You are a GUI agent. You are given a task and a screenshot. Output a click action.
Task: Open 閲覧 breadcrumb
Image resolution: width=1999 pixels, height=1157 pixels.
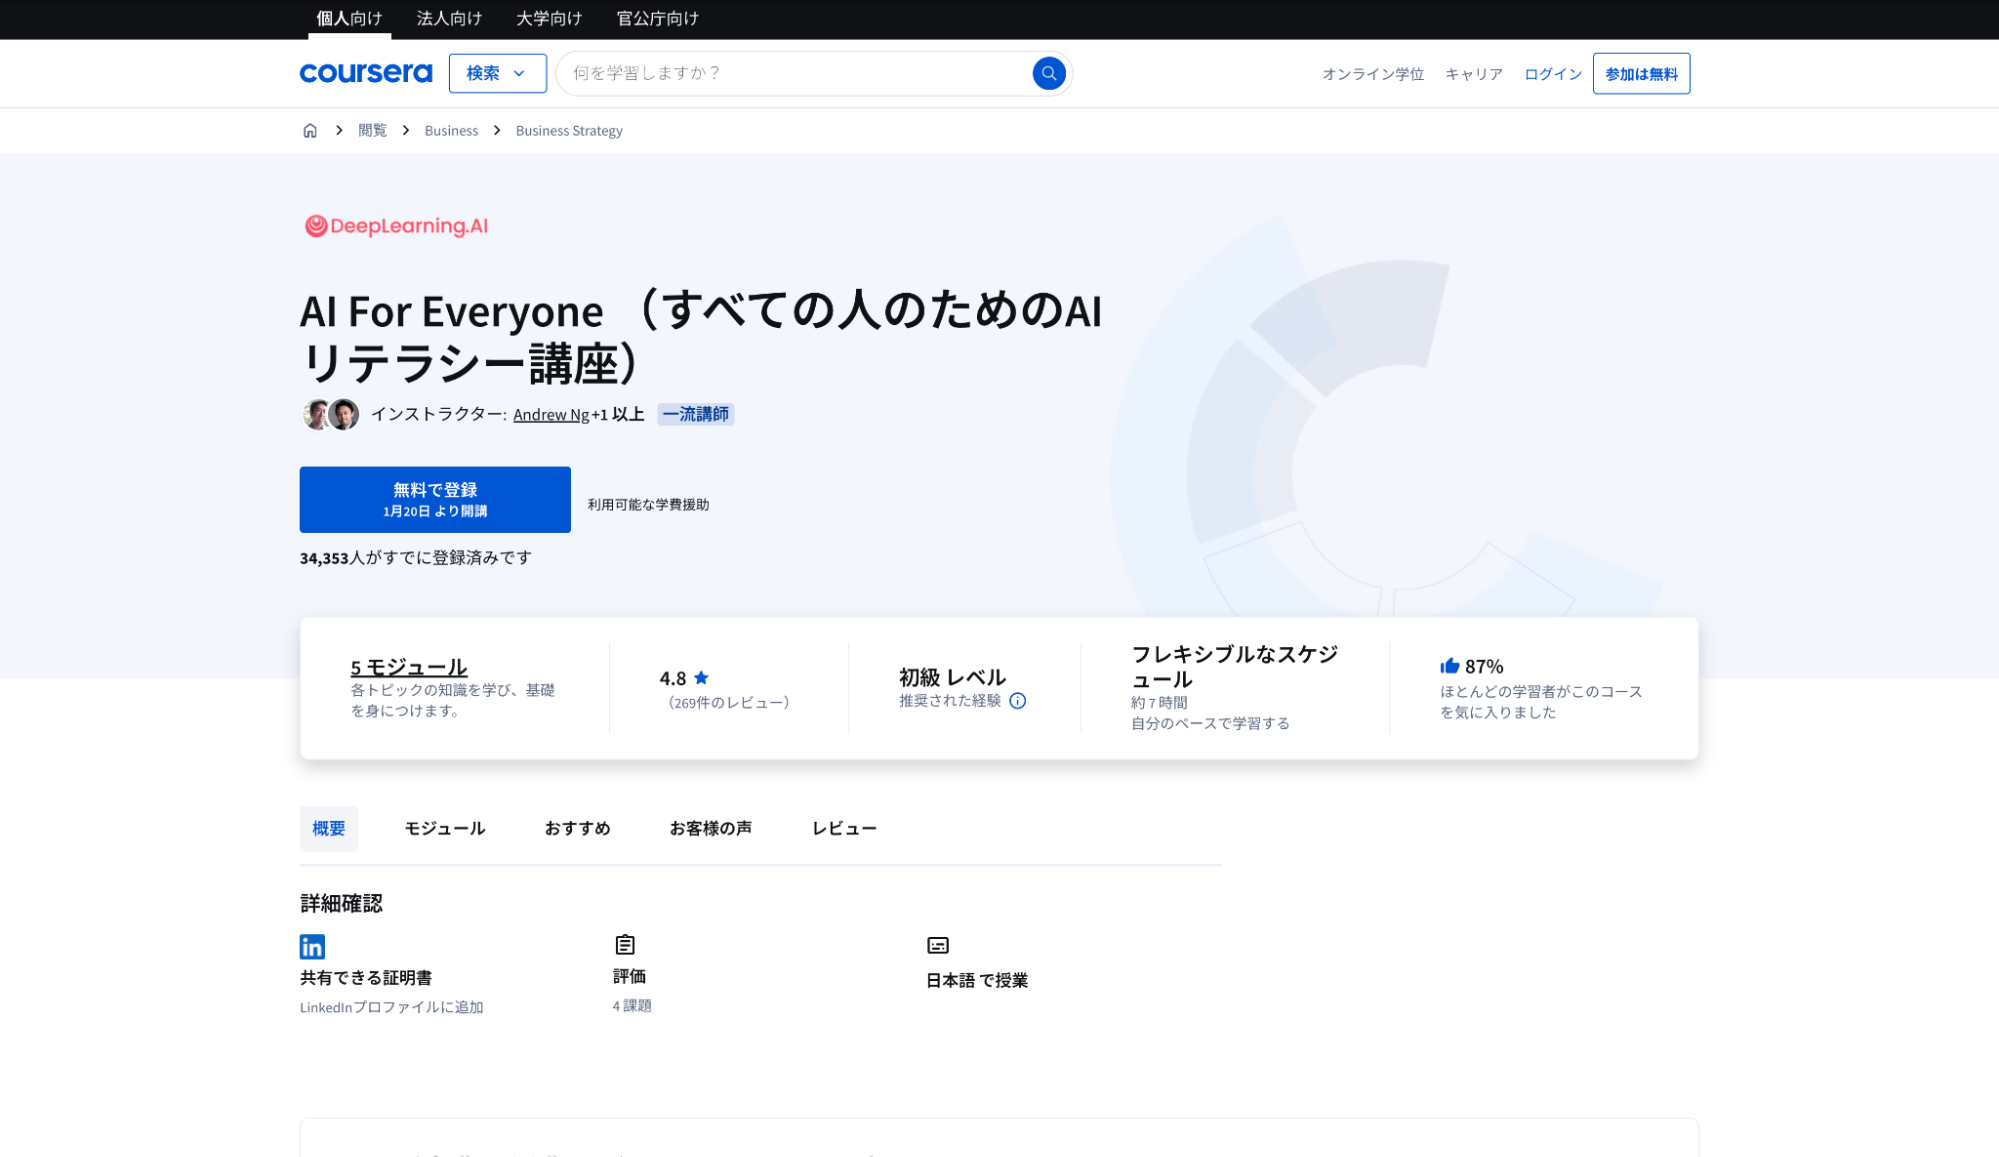pyautogui.click(x=372, y=131)
